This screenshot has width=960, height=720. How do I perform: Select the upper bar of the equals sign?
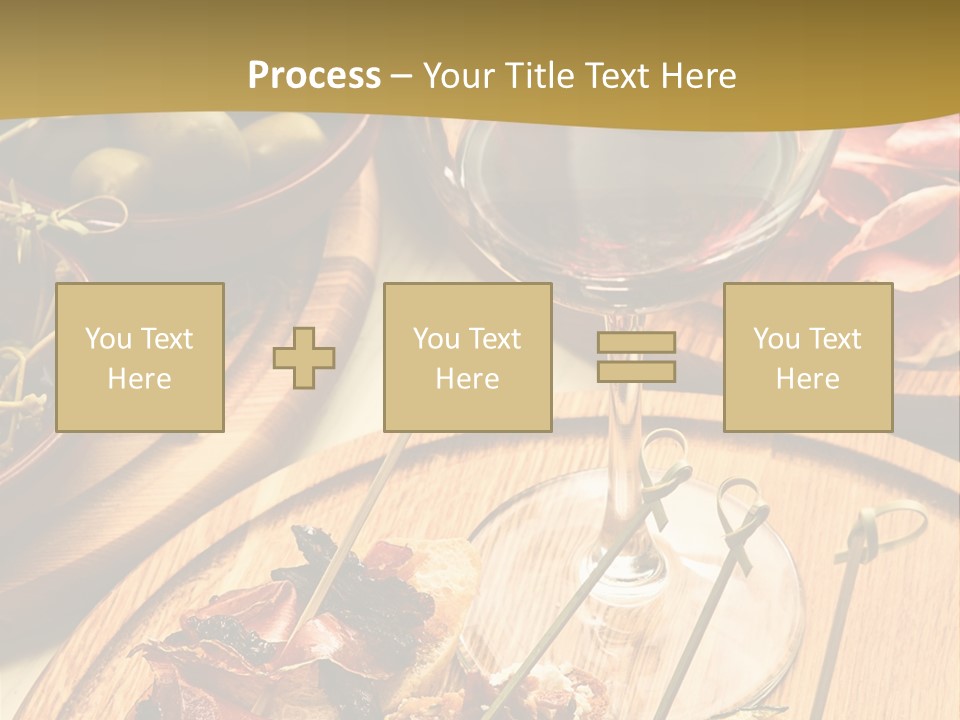pos(636,343)
